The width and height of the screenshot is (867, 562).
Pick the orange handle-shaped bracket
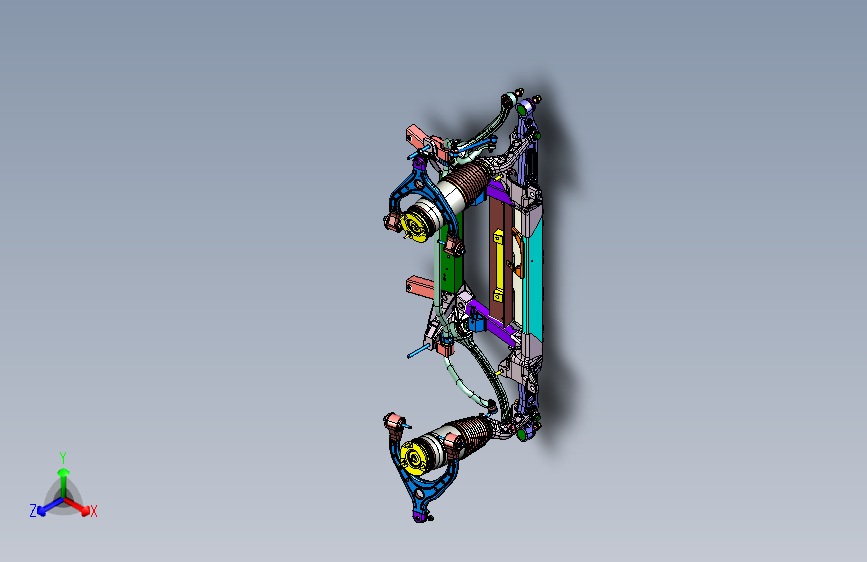click(518, 252)
